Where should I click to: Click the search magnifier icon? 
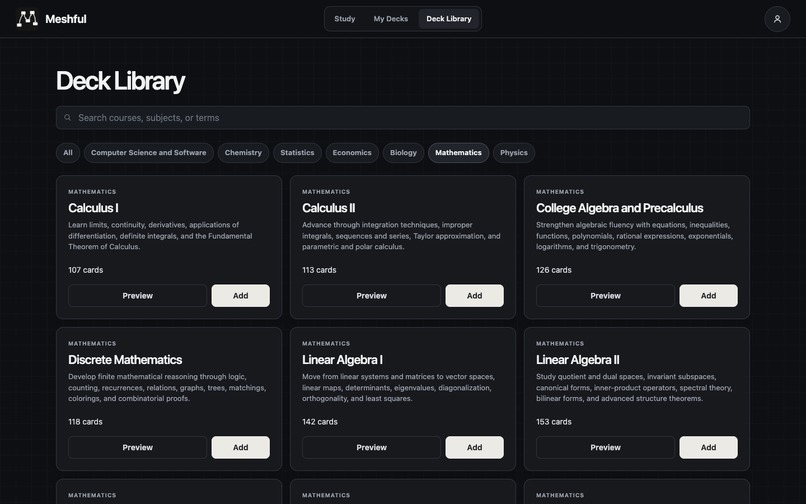pyautogui.click(x=67, y=118)
